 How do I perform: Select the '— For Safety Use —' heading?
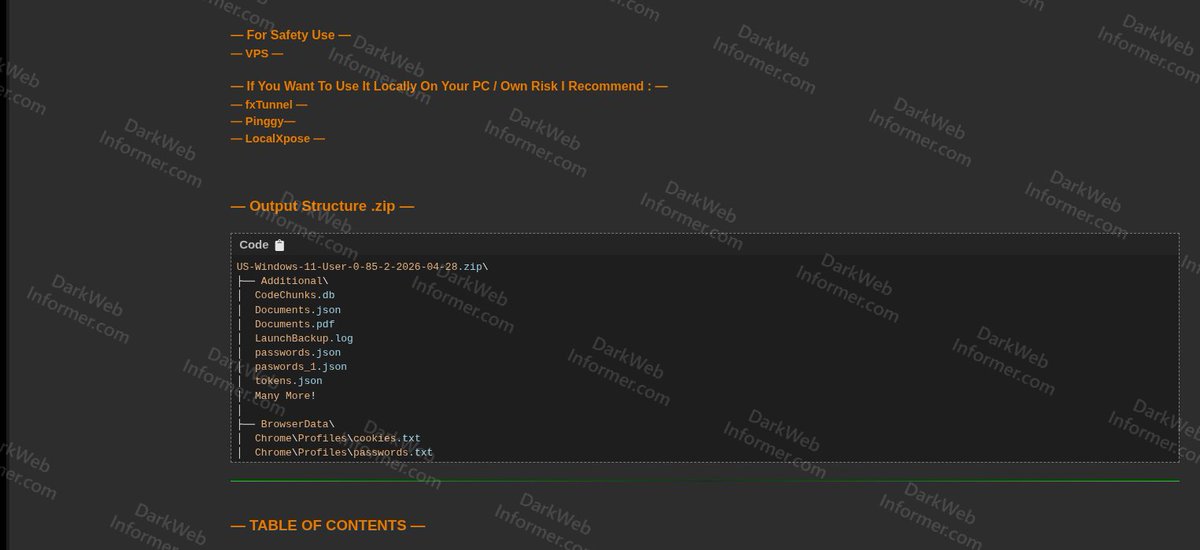[291, 35]
